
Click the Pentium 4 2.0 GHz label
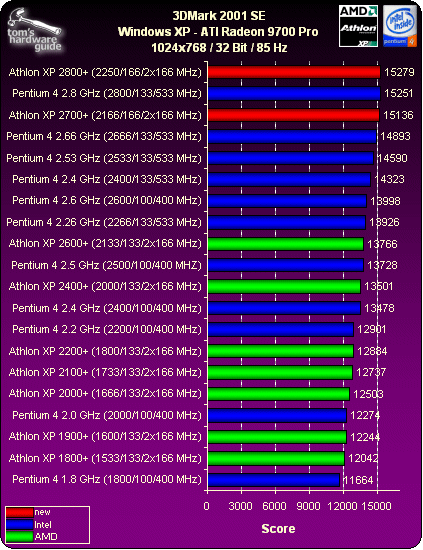(x=107, y=415)
